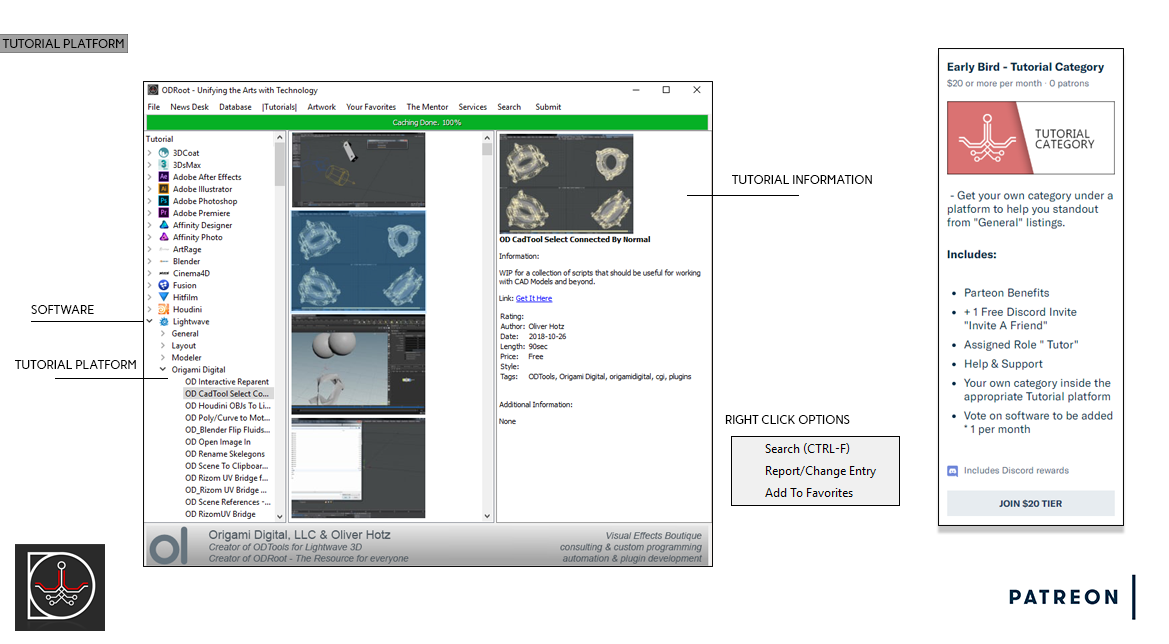
Task: Follow the Get It Here link
Action: [x=533, y=298]
